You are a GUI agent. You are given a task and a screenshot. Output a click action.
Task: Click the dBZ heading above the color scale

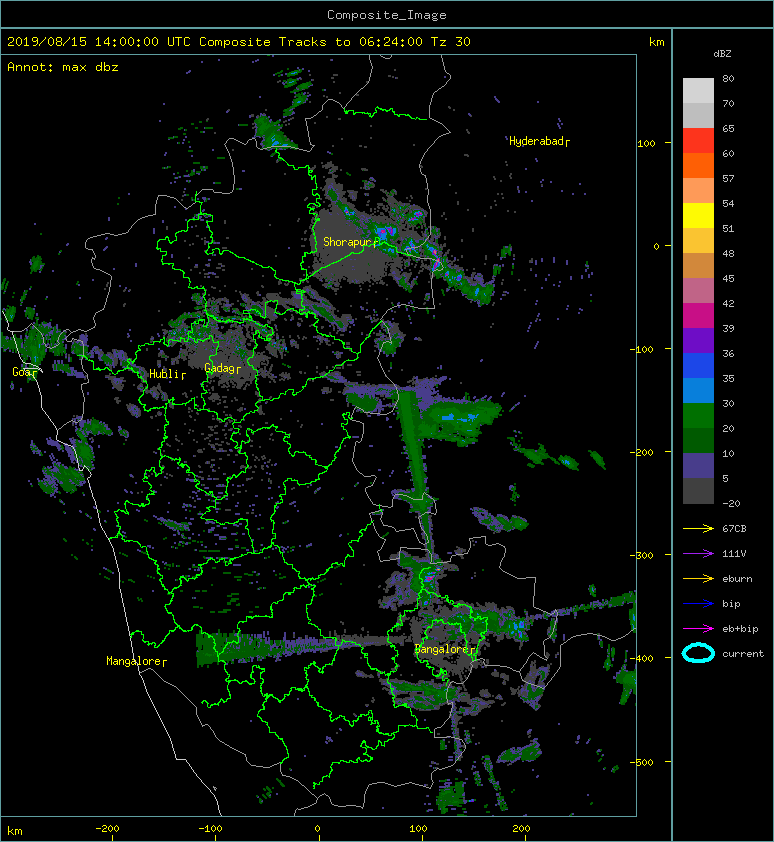[722, 54]
